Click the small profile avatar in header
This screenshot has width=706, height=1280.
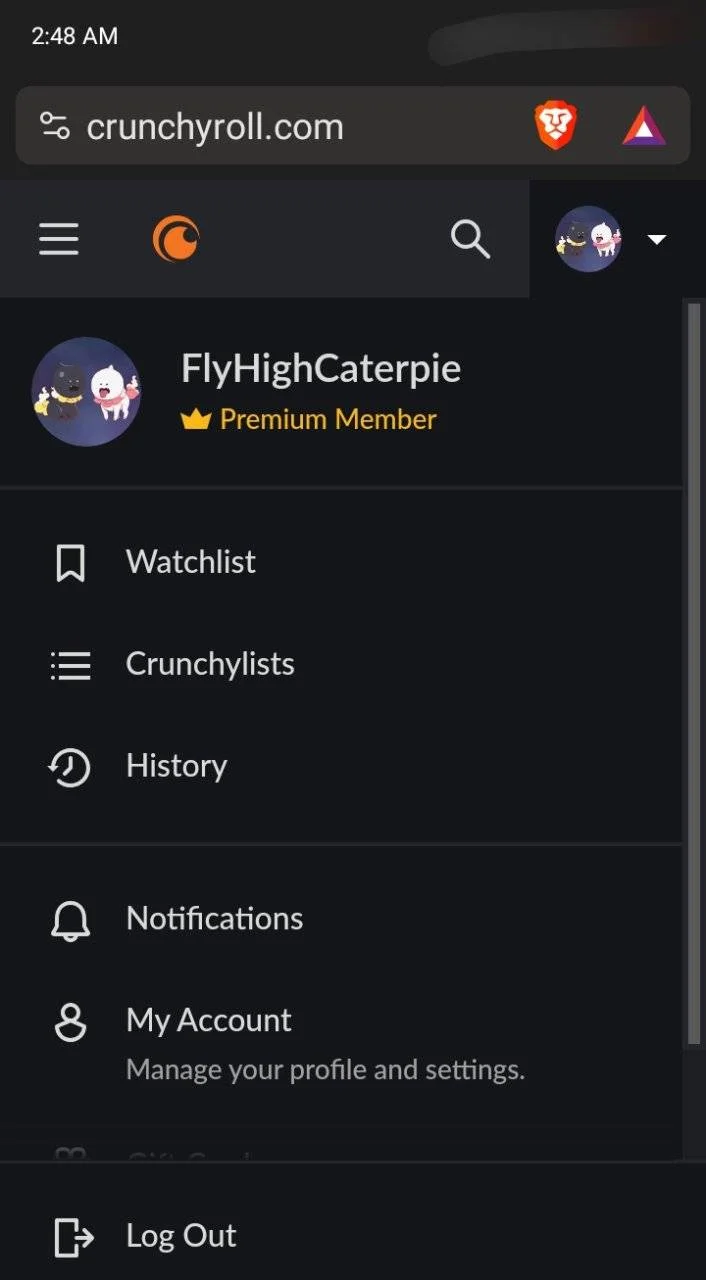(588, 239)
